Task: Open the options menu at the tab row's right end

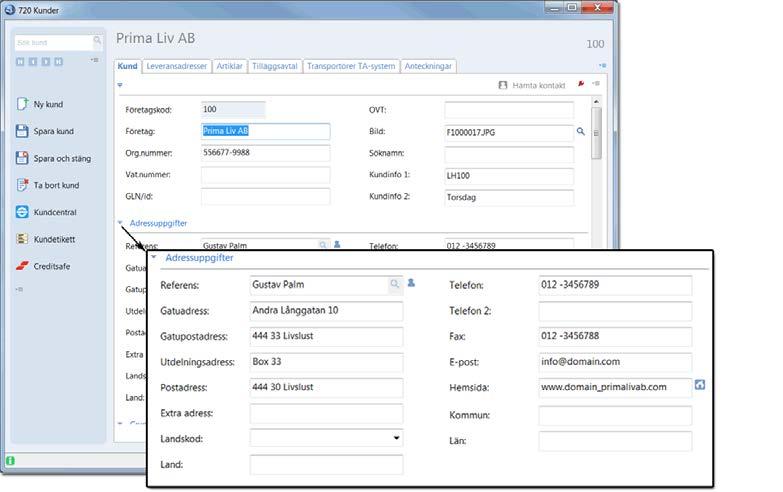Action: [x=603, y=65]
